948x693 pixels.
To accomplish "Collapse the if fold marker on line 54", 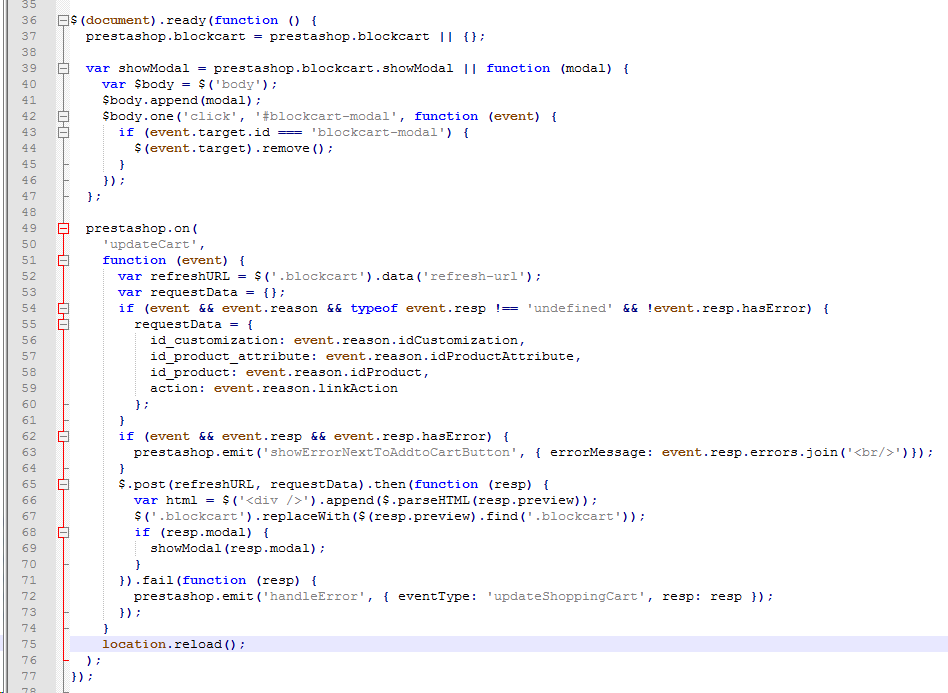I will [63, 308].
